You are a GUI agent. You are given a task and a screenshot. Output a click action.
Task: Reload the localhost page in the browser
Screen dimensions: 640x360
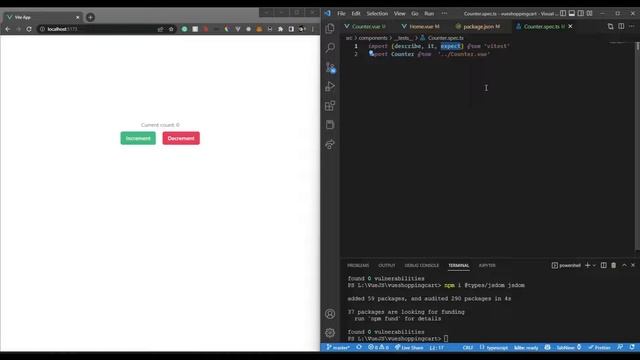29,29
